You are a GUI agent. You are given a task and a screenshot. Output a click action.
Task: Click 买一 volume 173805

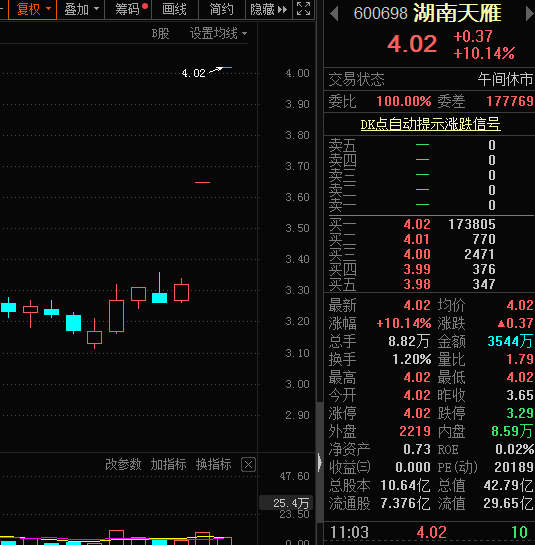click(472, 224)
